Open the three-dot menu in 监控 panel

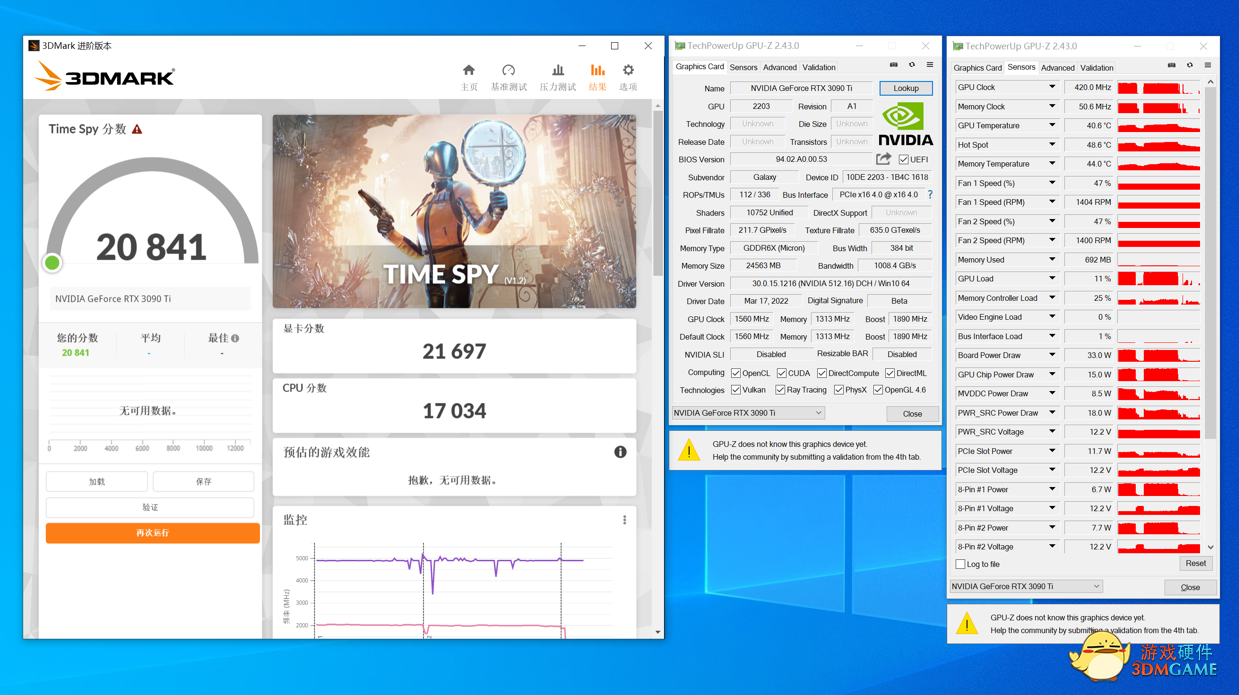(625, 520)
